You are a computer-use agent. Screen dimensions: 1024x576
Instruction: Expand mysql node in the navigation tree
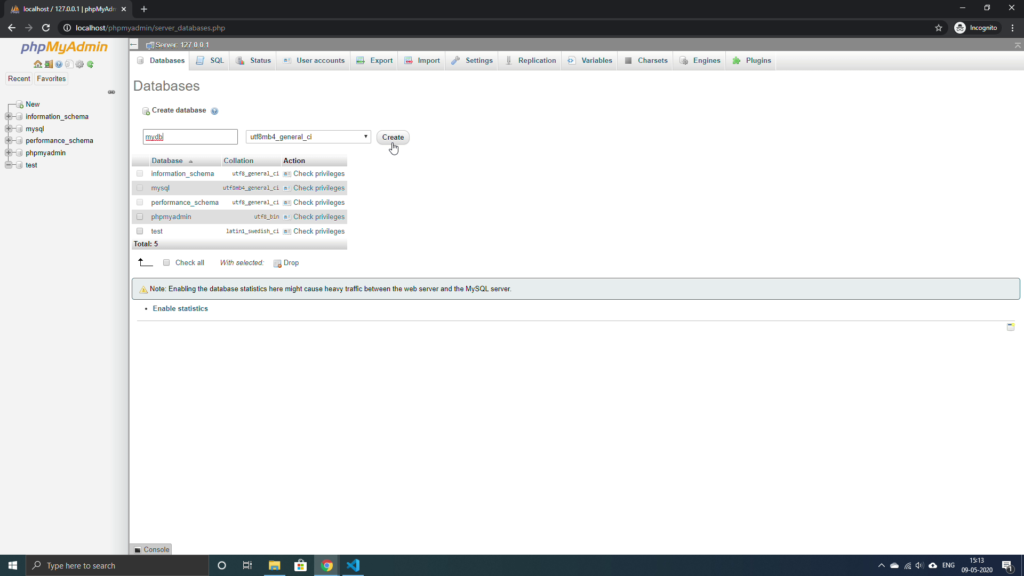[8, 129]
